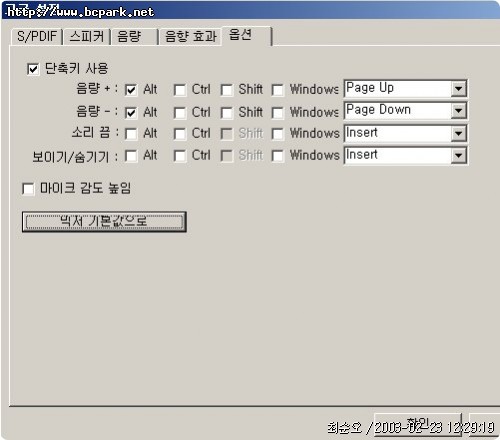The image size is (500, 440).
Task: Open the 스피커 tab
Action: click(87, 36)
